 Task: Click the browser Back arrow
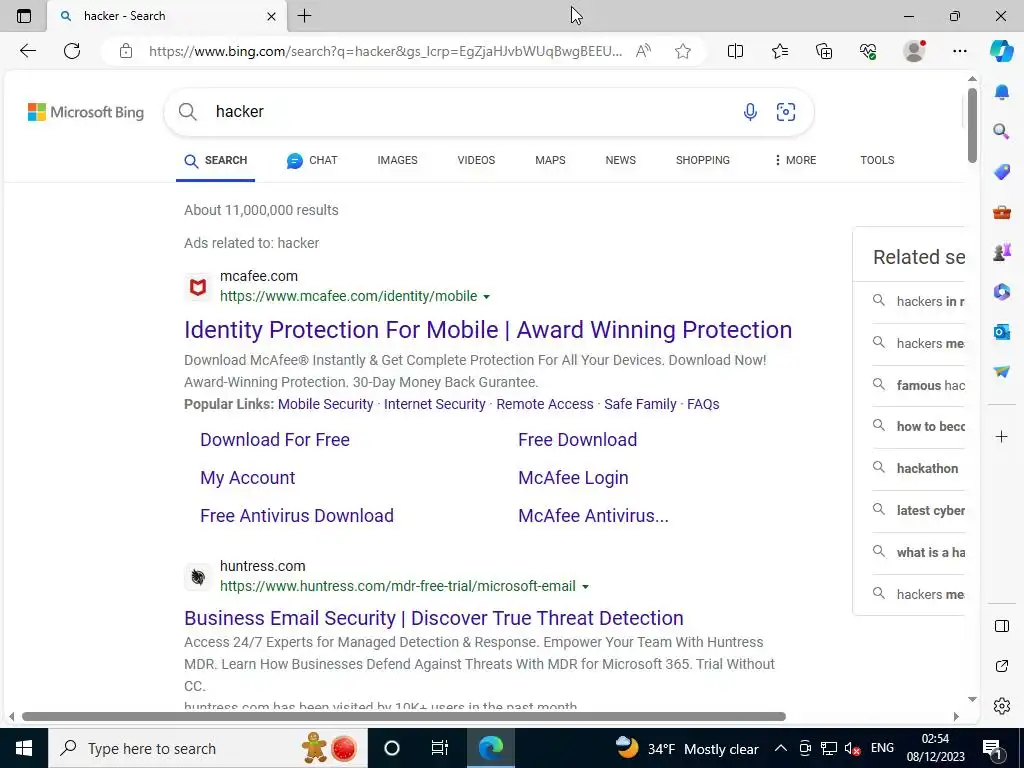pos(27,51)
